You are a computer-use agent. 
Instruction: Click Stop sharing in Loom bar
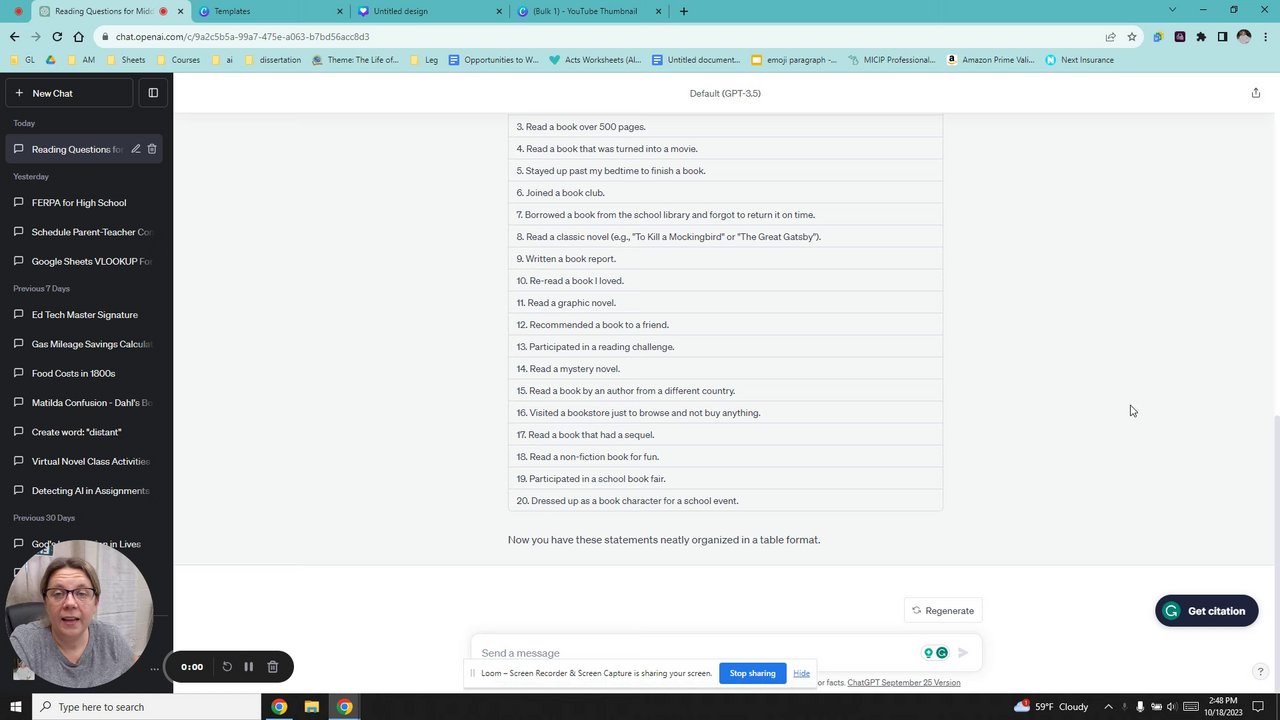pos(752,673)
